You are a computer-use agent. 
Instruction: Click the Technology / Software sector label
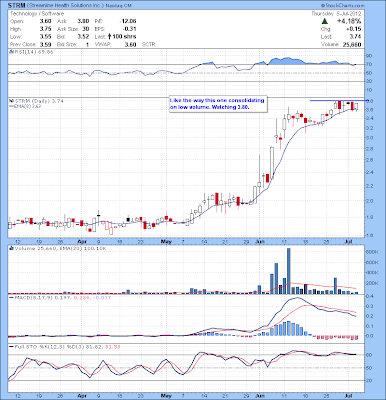click(x=37, y=14)
